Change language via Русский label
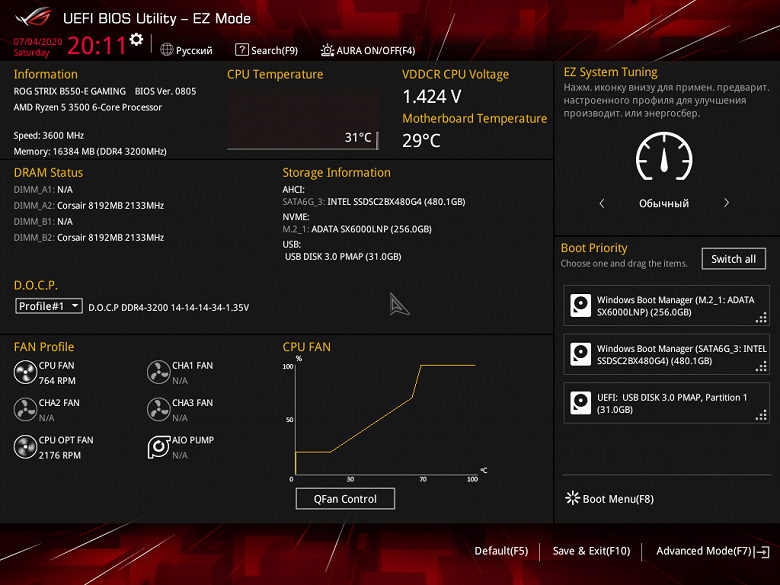The width and height of the screenshot is (780, 585). (x=194, y=50)
